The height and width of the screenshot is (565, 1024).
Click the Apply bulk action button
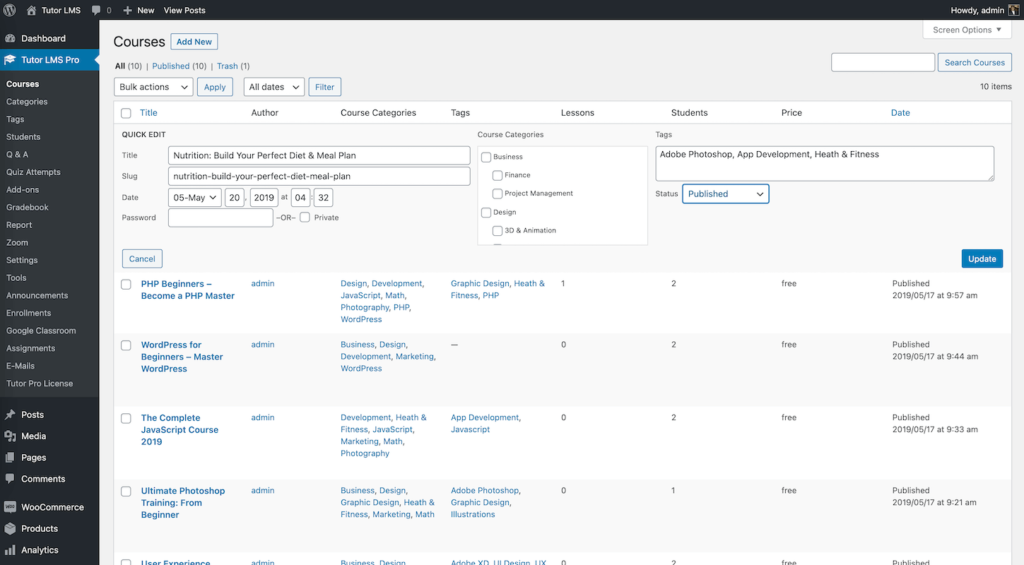click(215, 87)
